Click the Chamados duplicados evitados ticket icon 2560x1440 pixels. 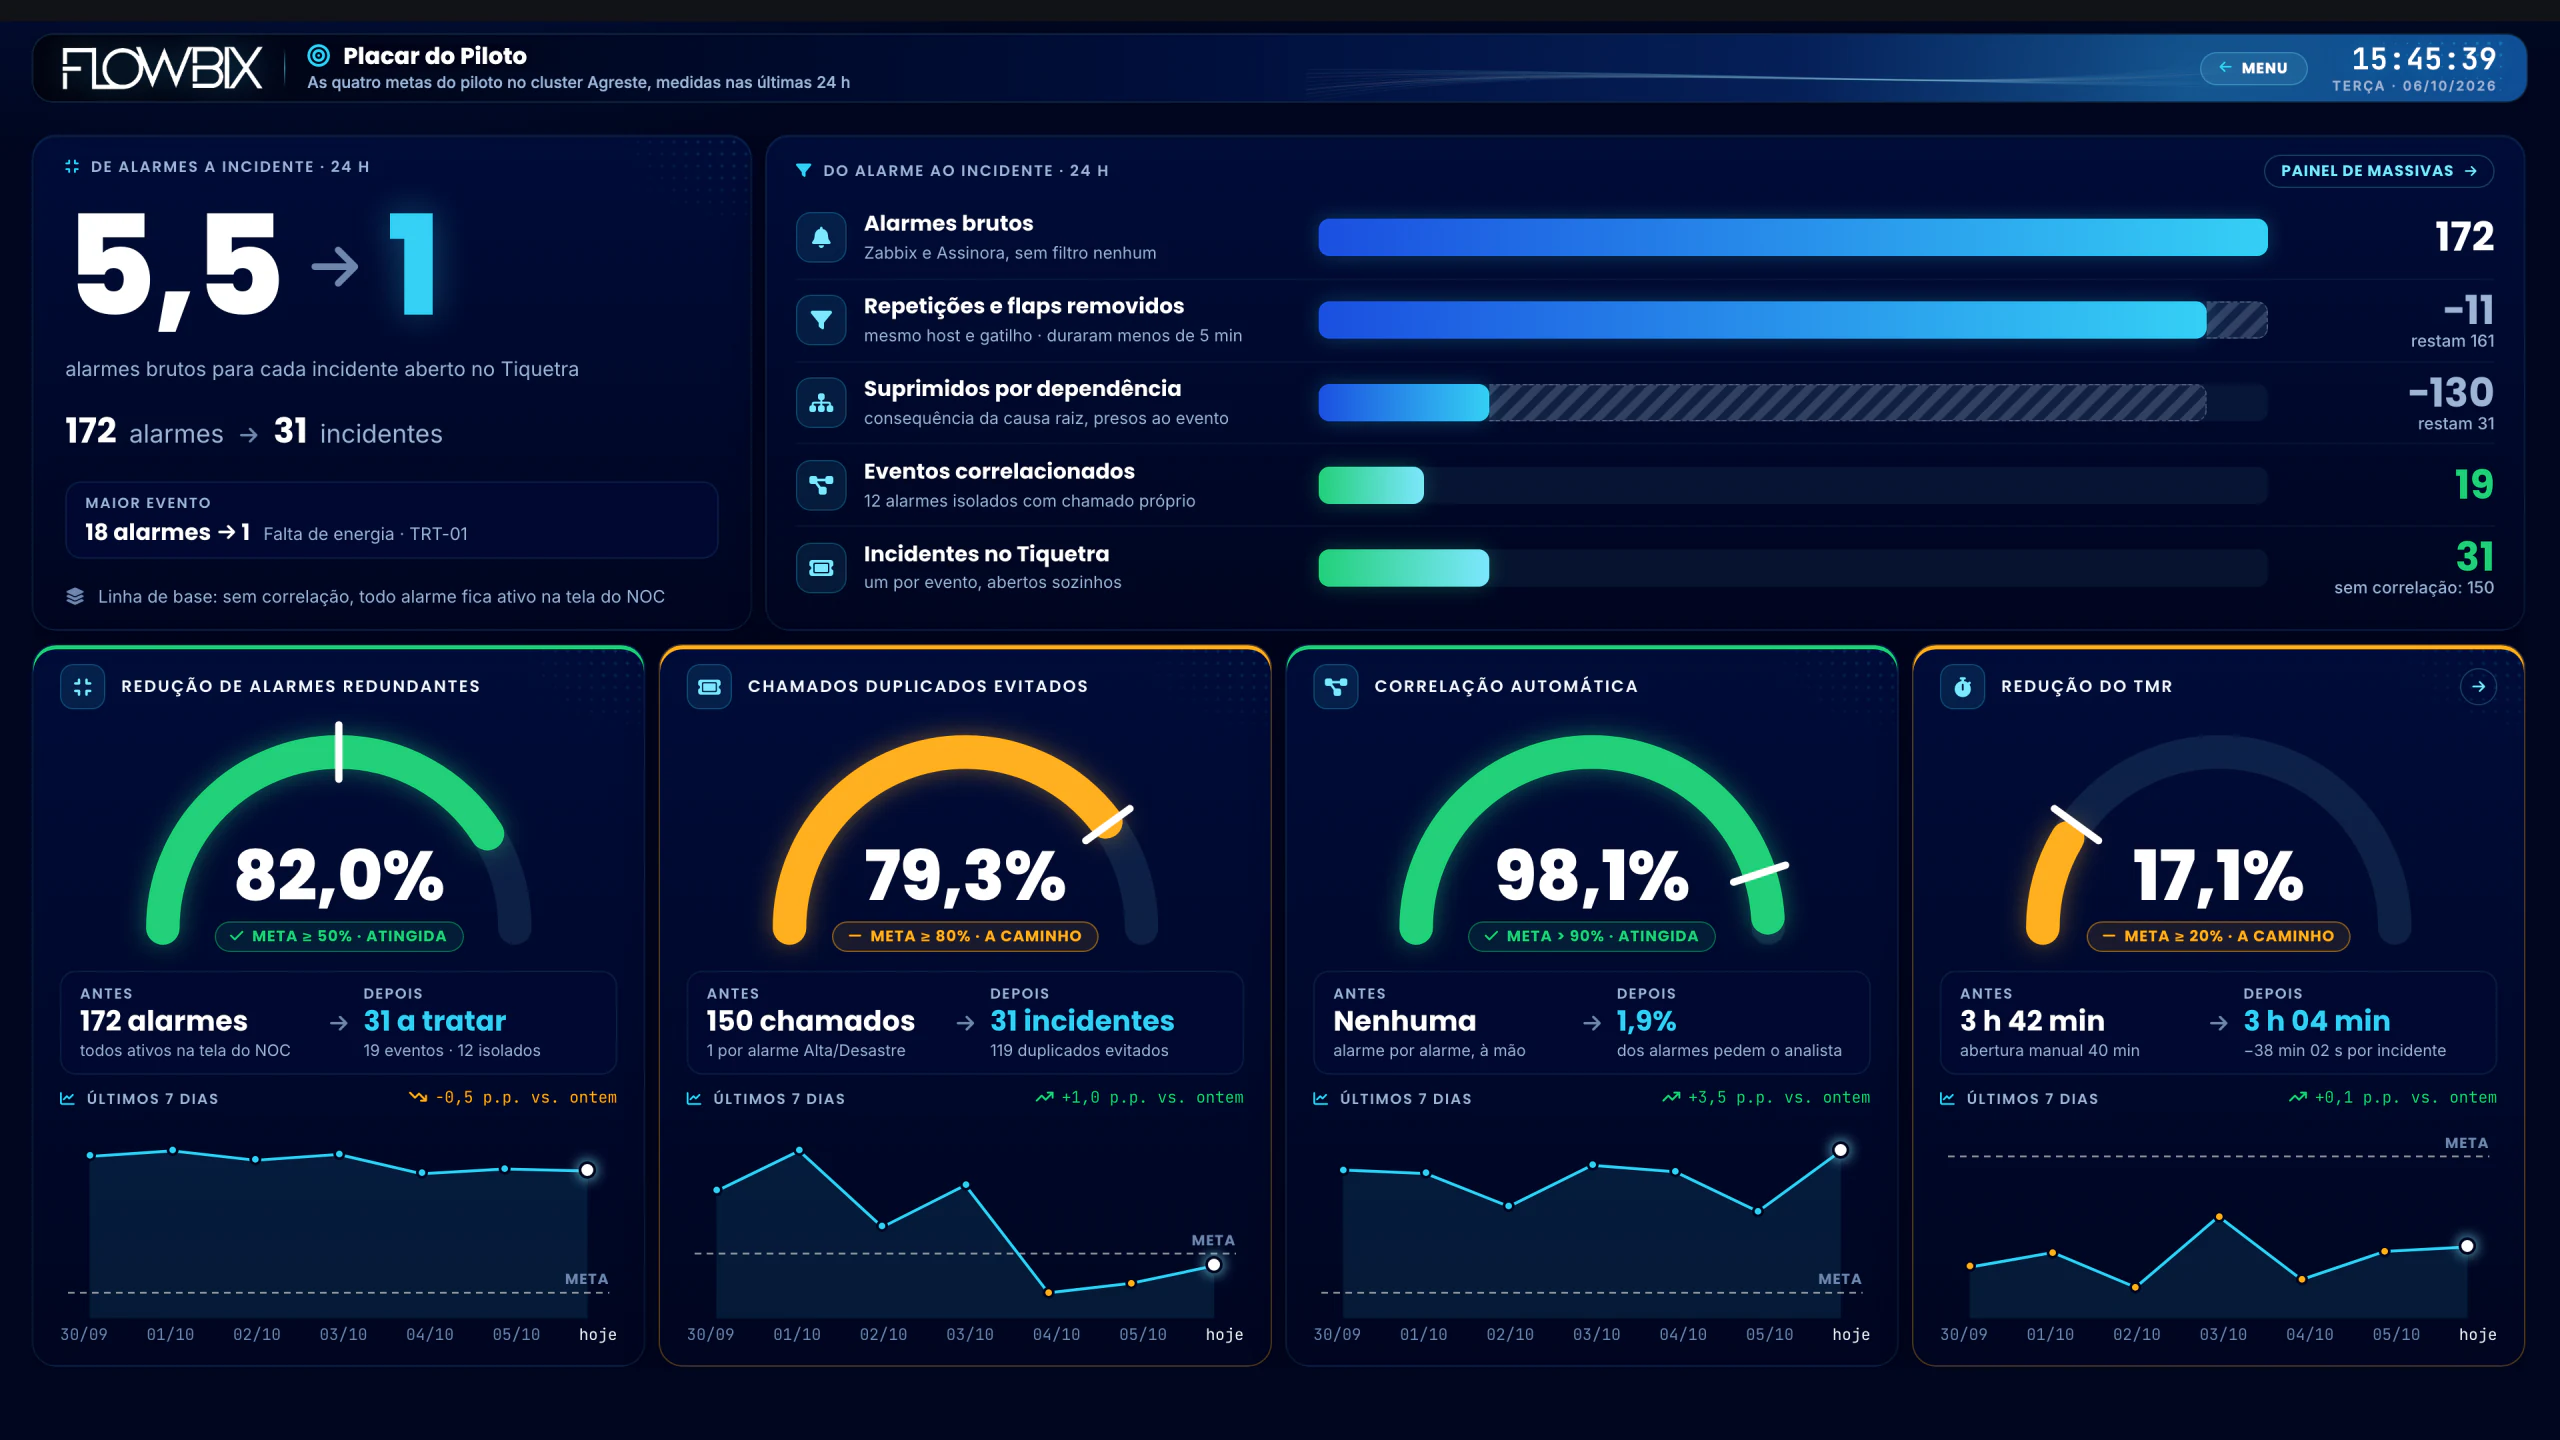pos(709,687)
